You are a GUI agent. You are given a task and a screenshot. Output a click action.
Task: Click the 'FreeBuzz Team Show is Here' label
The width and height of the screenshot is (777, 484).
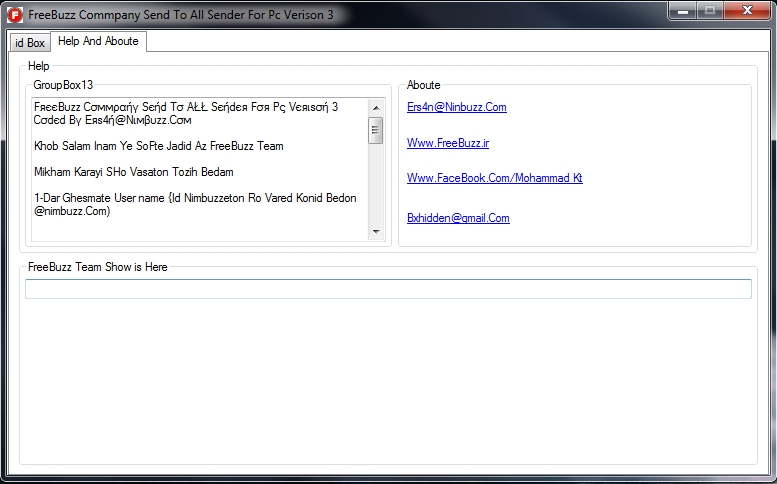tap(98, 267)
